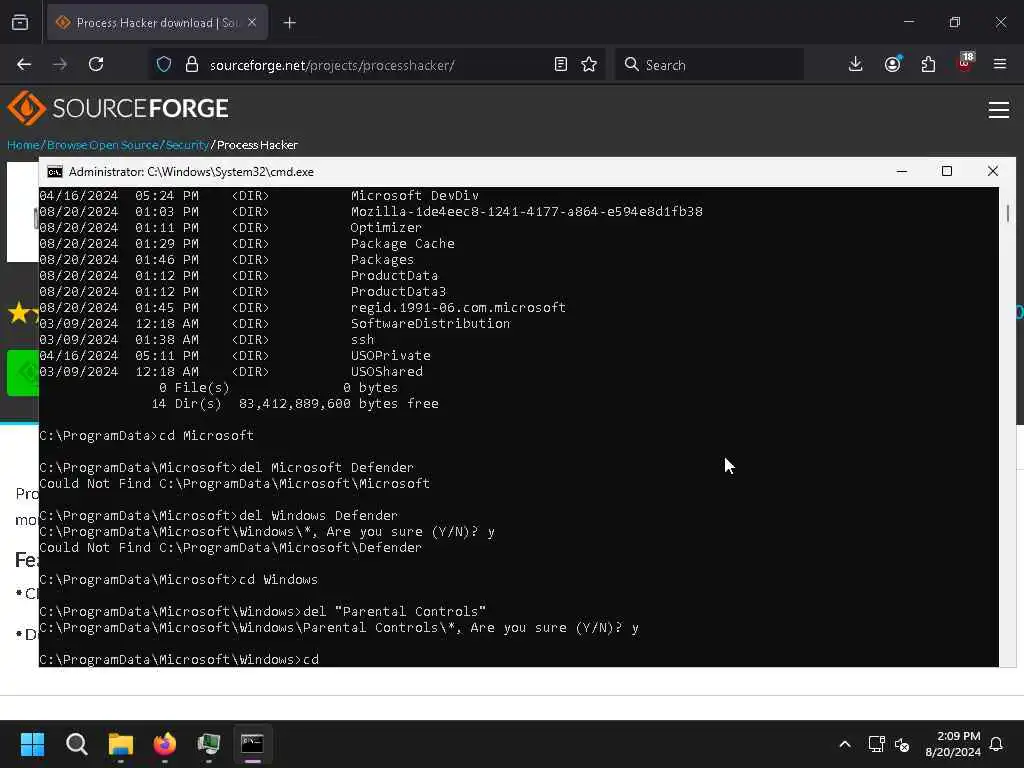This screenshot has width=1024, height=768.
Task: Go forward in browser history
Action: (x=60, y=65)
